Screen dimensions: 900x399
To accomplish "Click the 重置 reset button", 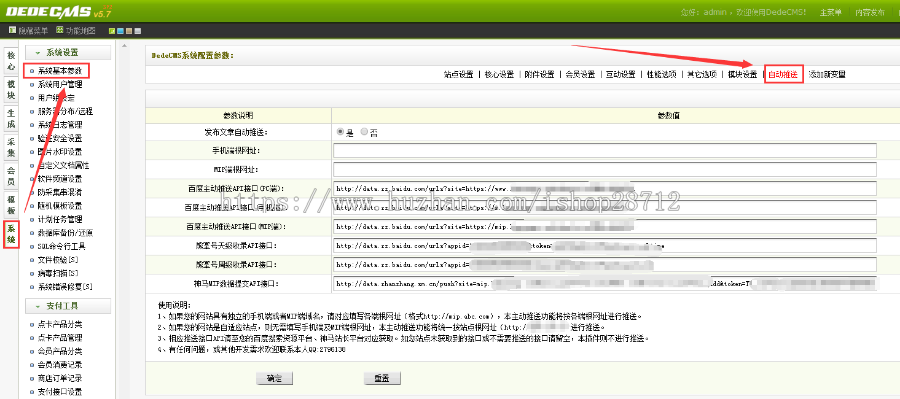I will tap(382, 379).
